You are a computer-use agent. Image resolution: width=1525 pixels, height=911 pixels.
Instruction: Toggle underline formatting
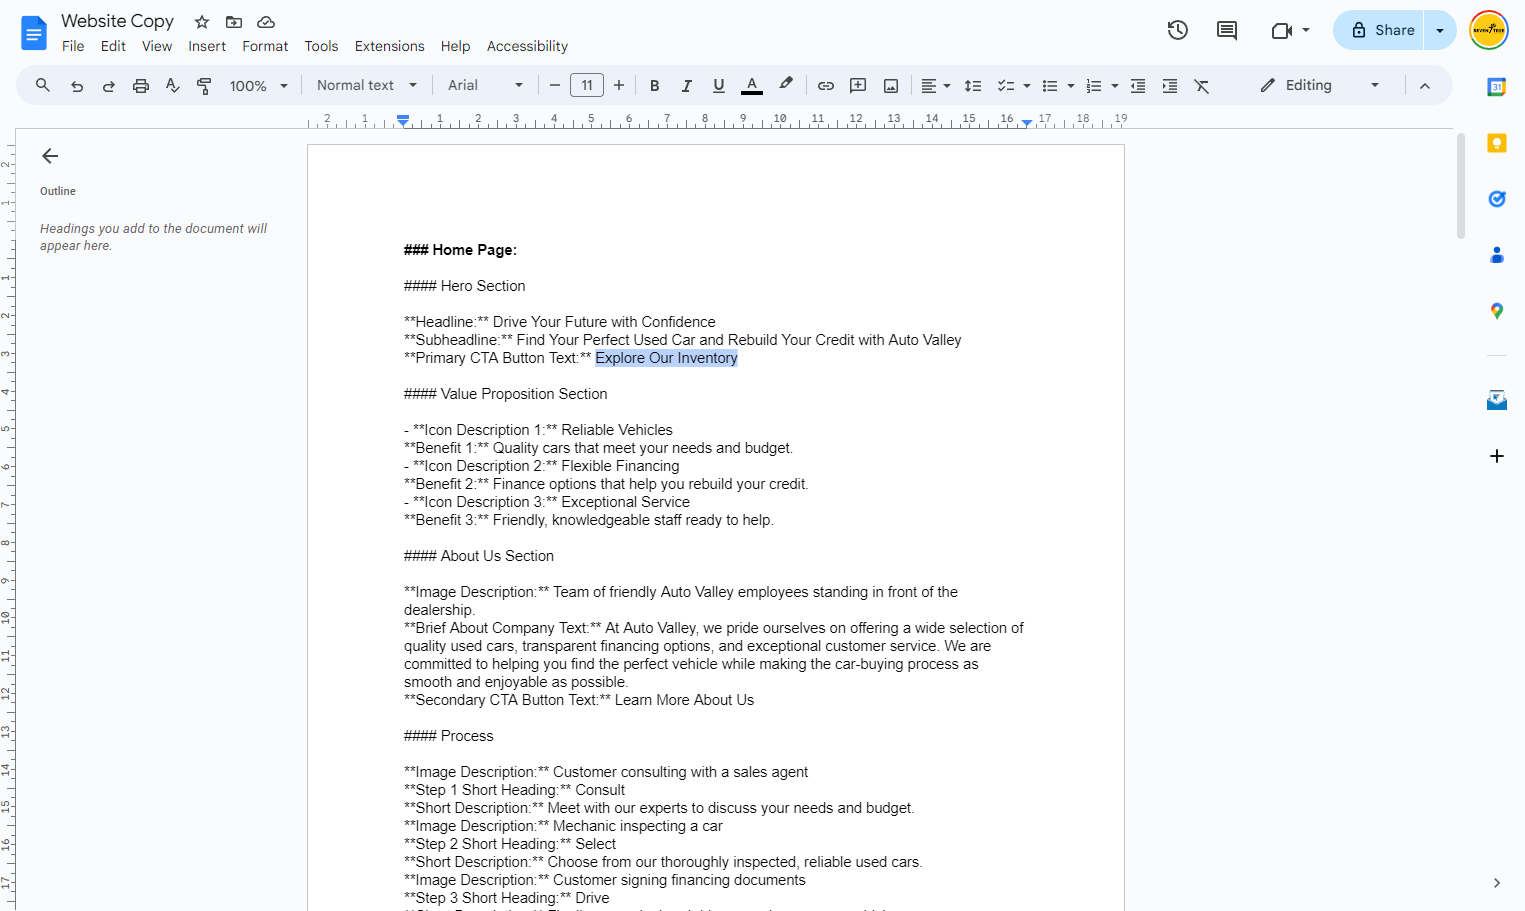click(x=719, y=86)
